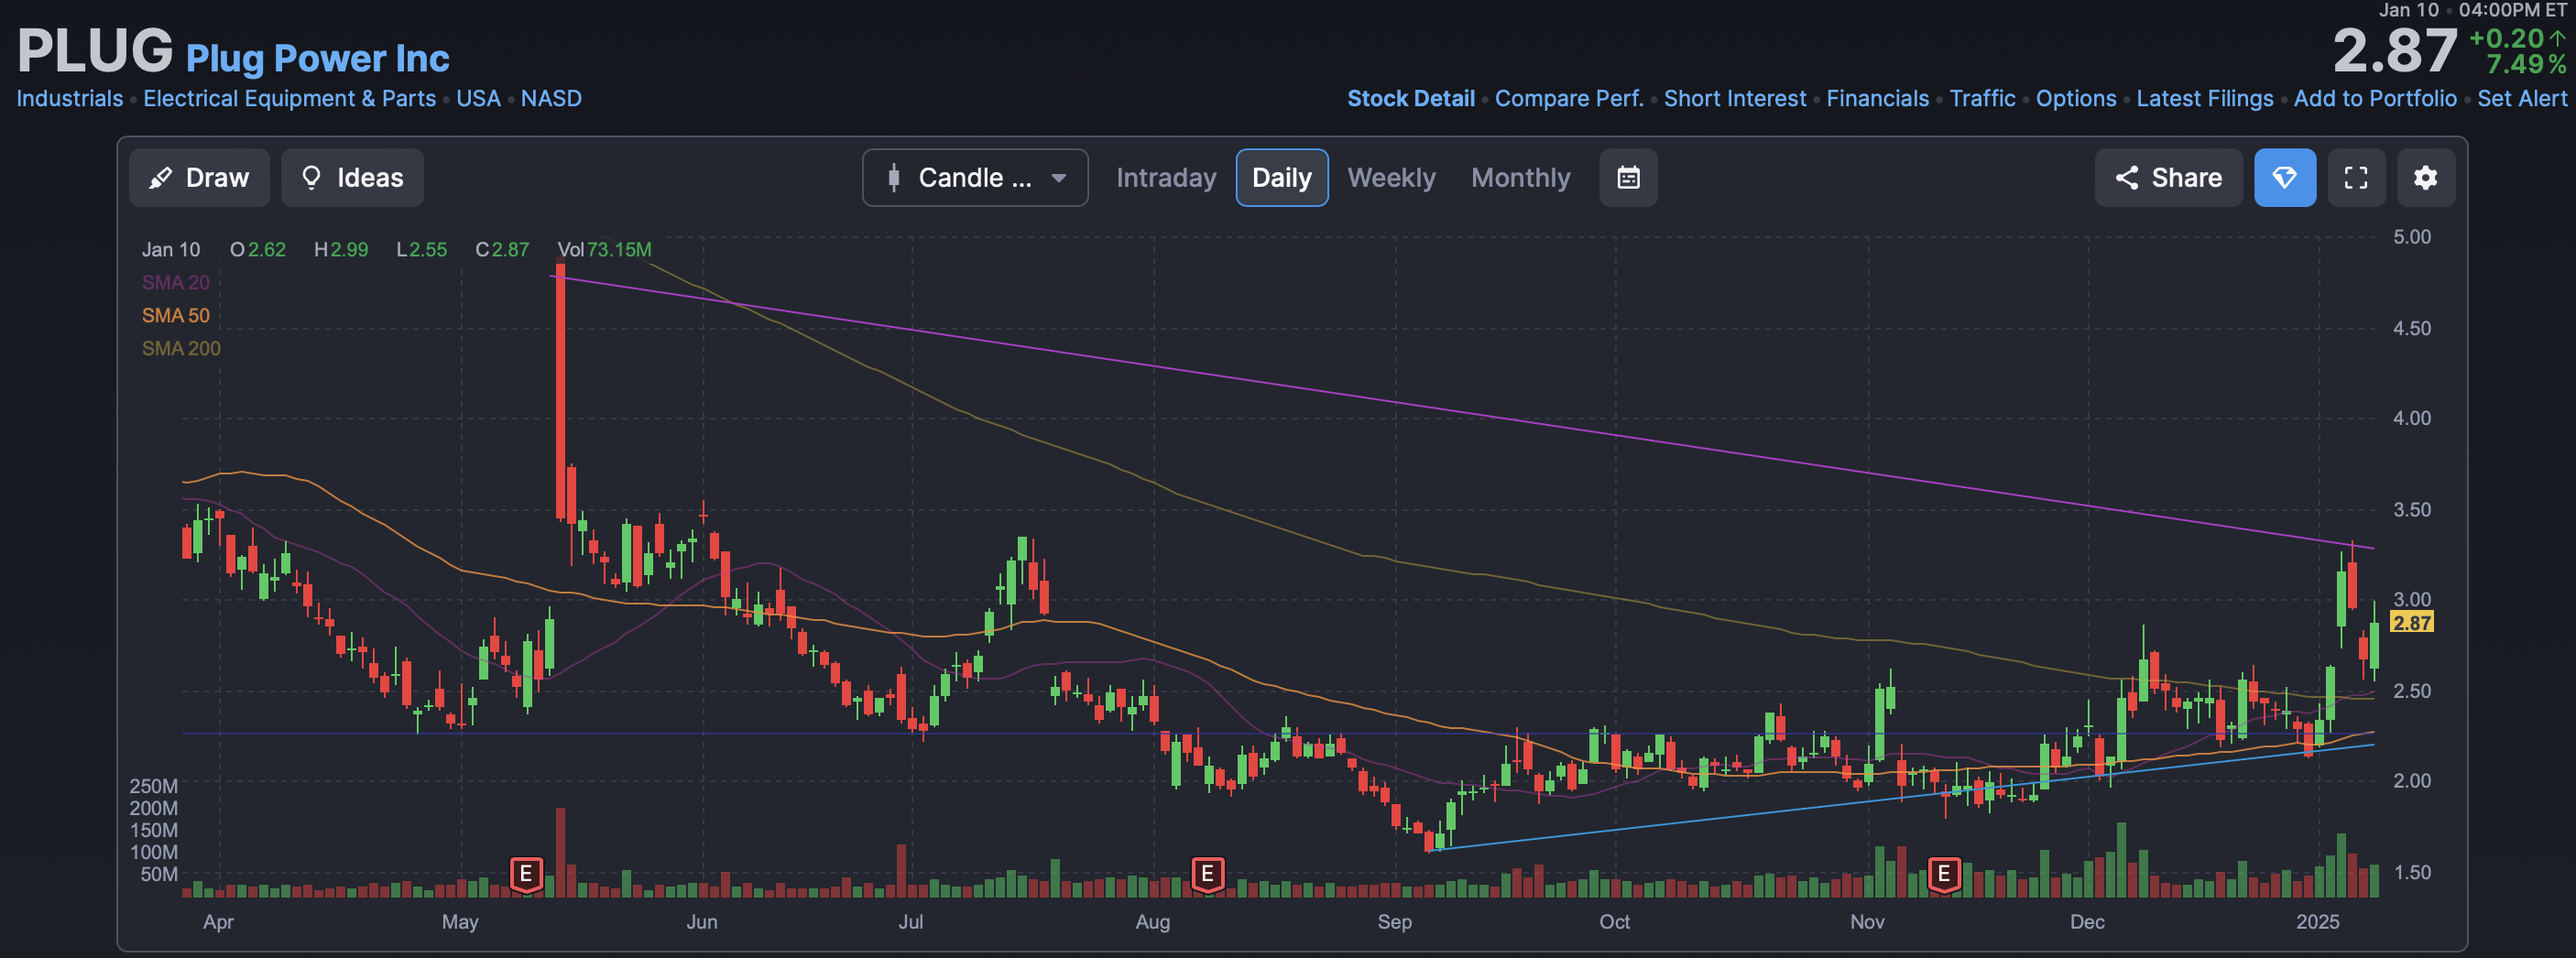Click Set Alert link

pyautogui.click(x=2522, y=99)
